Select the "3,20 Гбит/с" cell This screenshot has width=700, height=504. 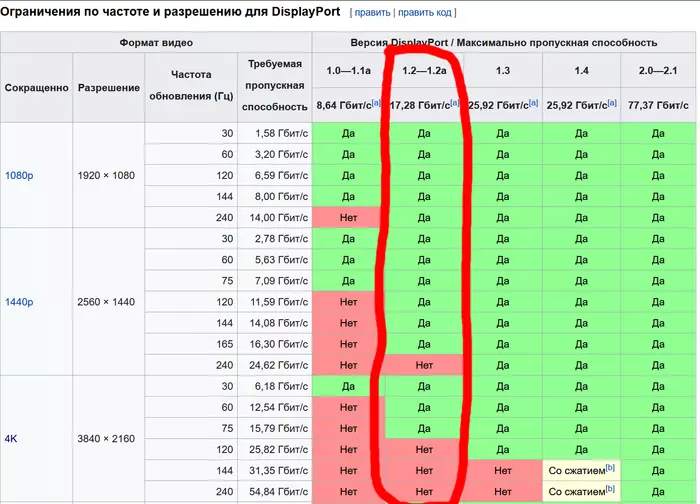(275, 154)
